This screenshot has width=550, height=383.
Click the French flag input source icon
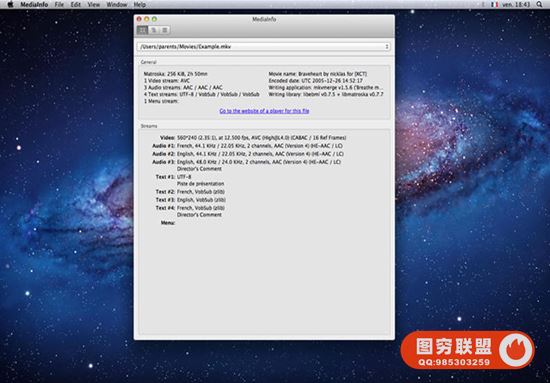point(495,5)
